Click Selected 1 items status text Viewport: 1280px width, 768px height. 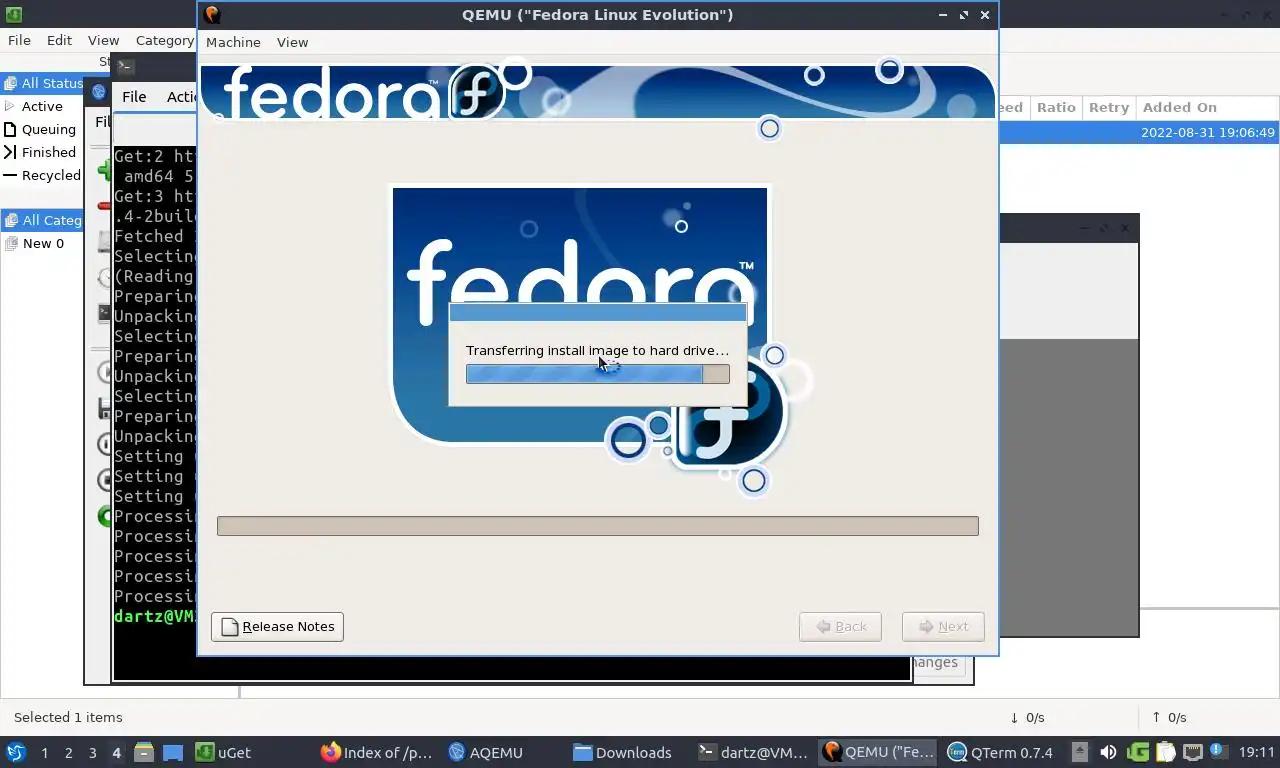(68, 717)
